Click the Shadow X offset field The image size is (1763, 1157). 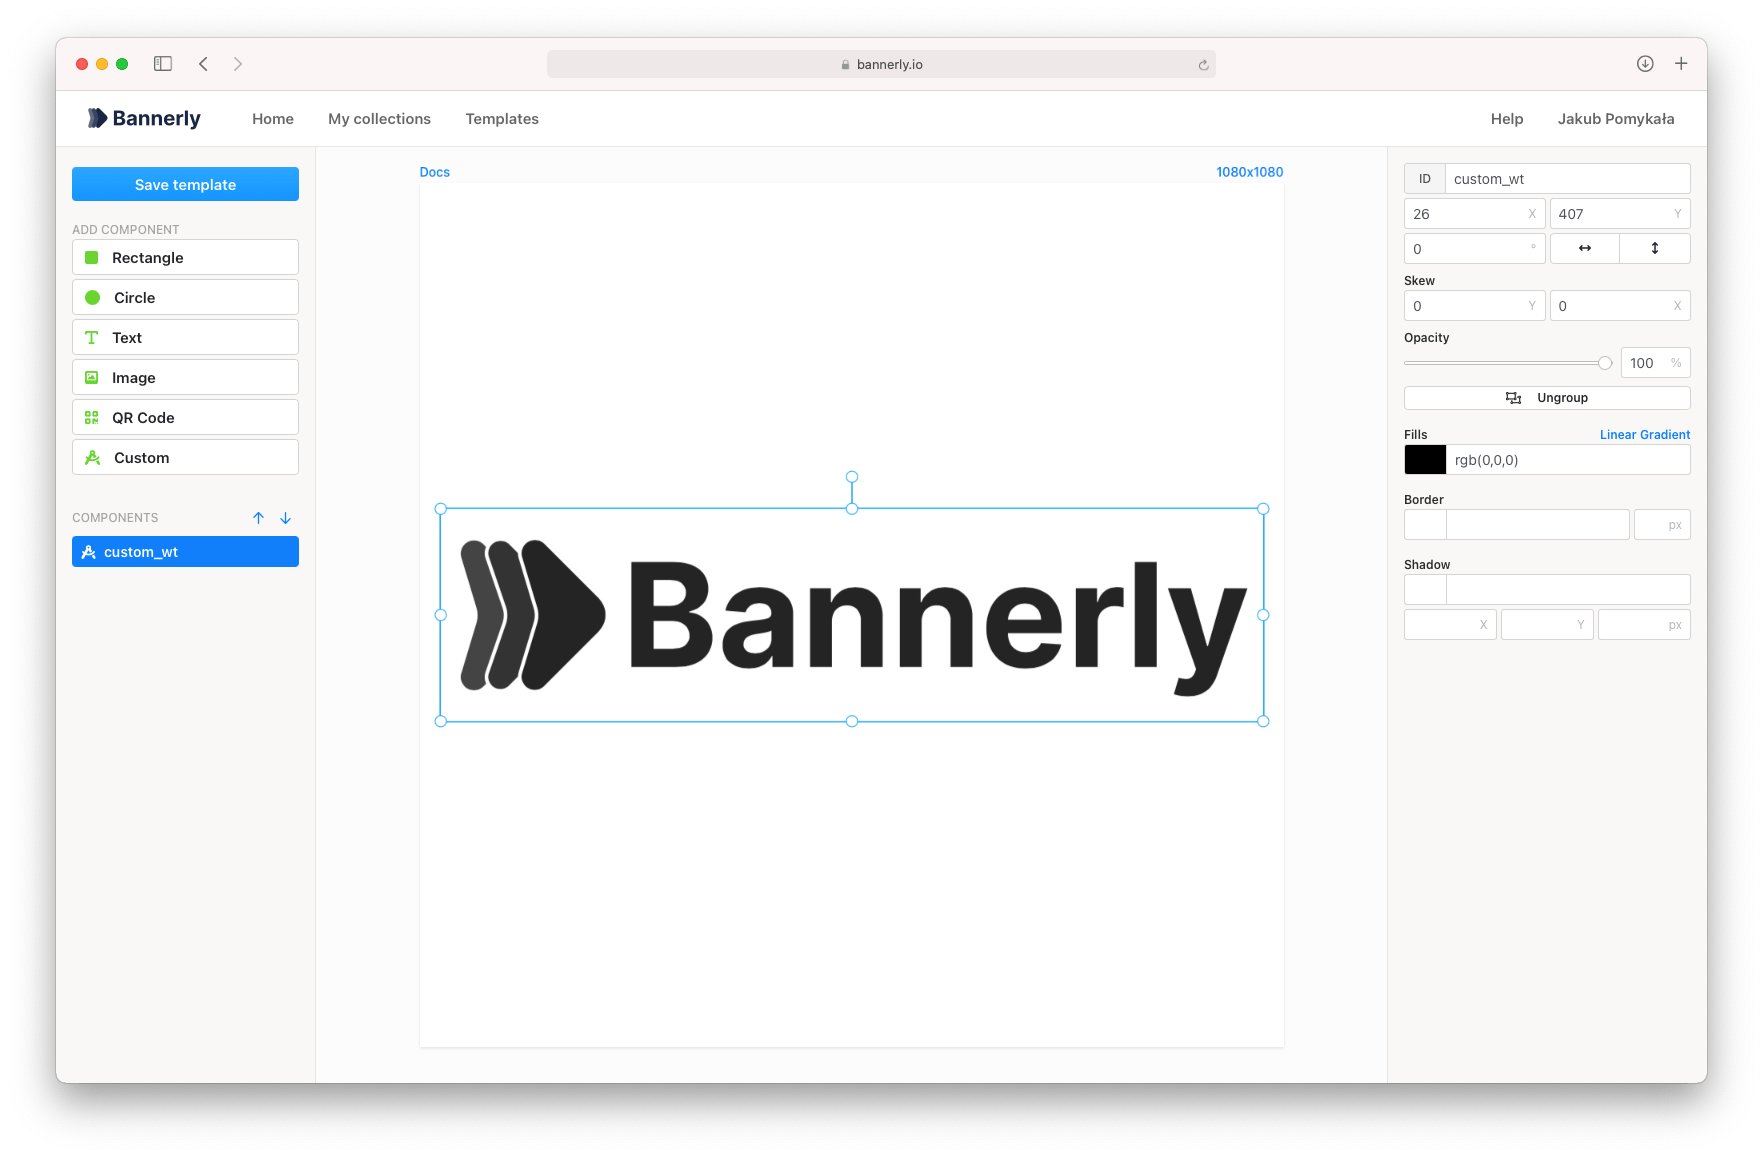pyautogui.click(x=1450, y=625)
